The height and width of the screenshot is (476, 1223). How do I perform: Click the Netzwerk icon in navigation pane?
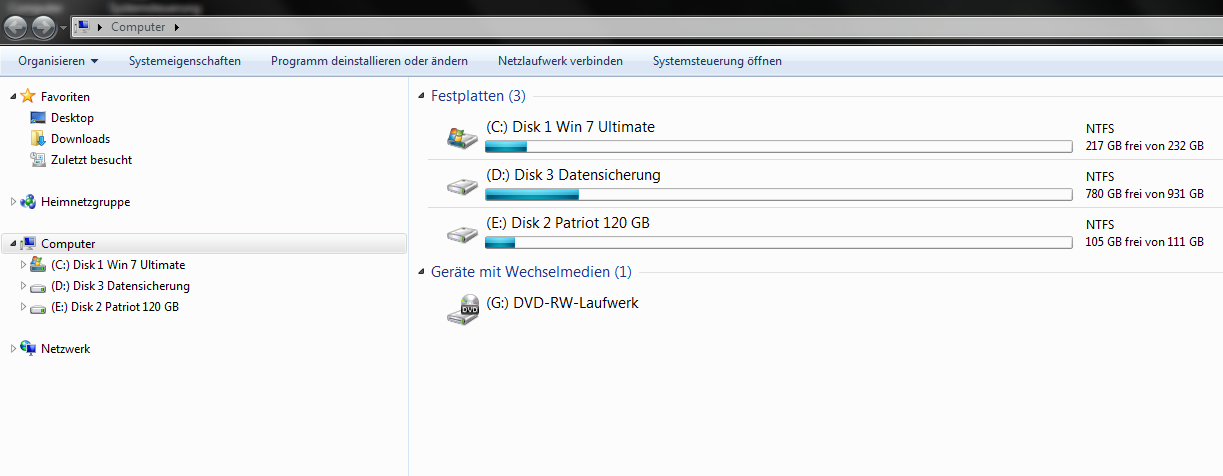[x=28, y=349]
